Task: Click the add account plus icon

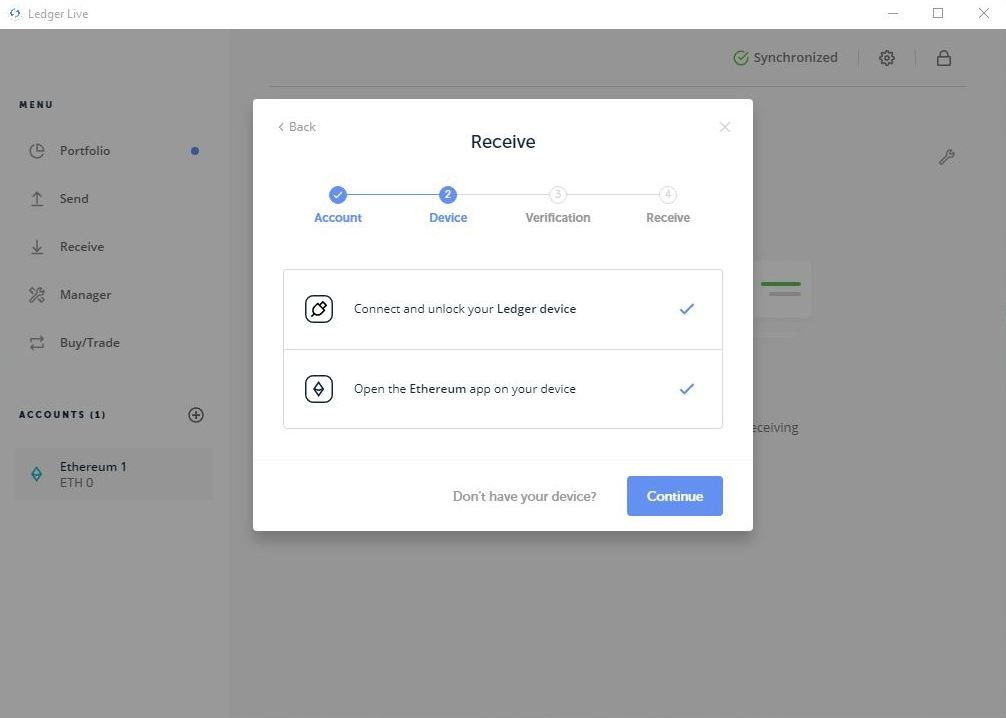Action: click(196, 415)
